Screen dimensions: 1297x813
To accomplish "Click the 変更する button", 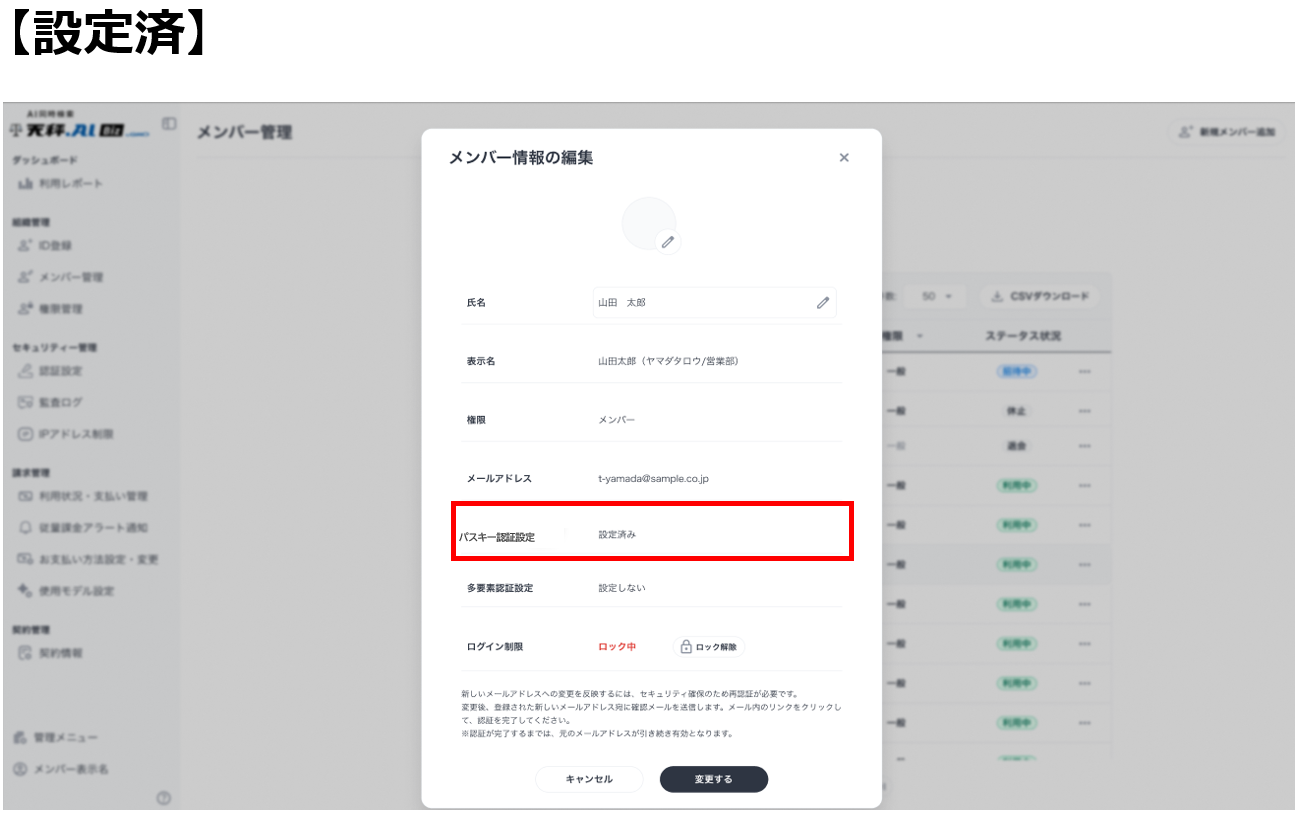I will (x=713, y=779).
